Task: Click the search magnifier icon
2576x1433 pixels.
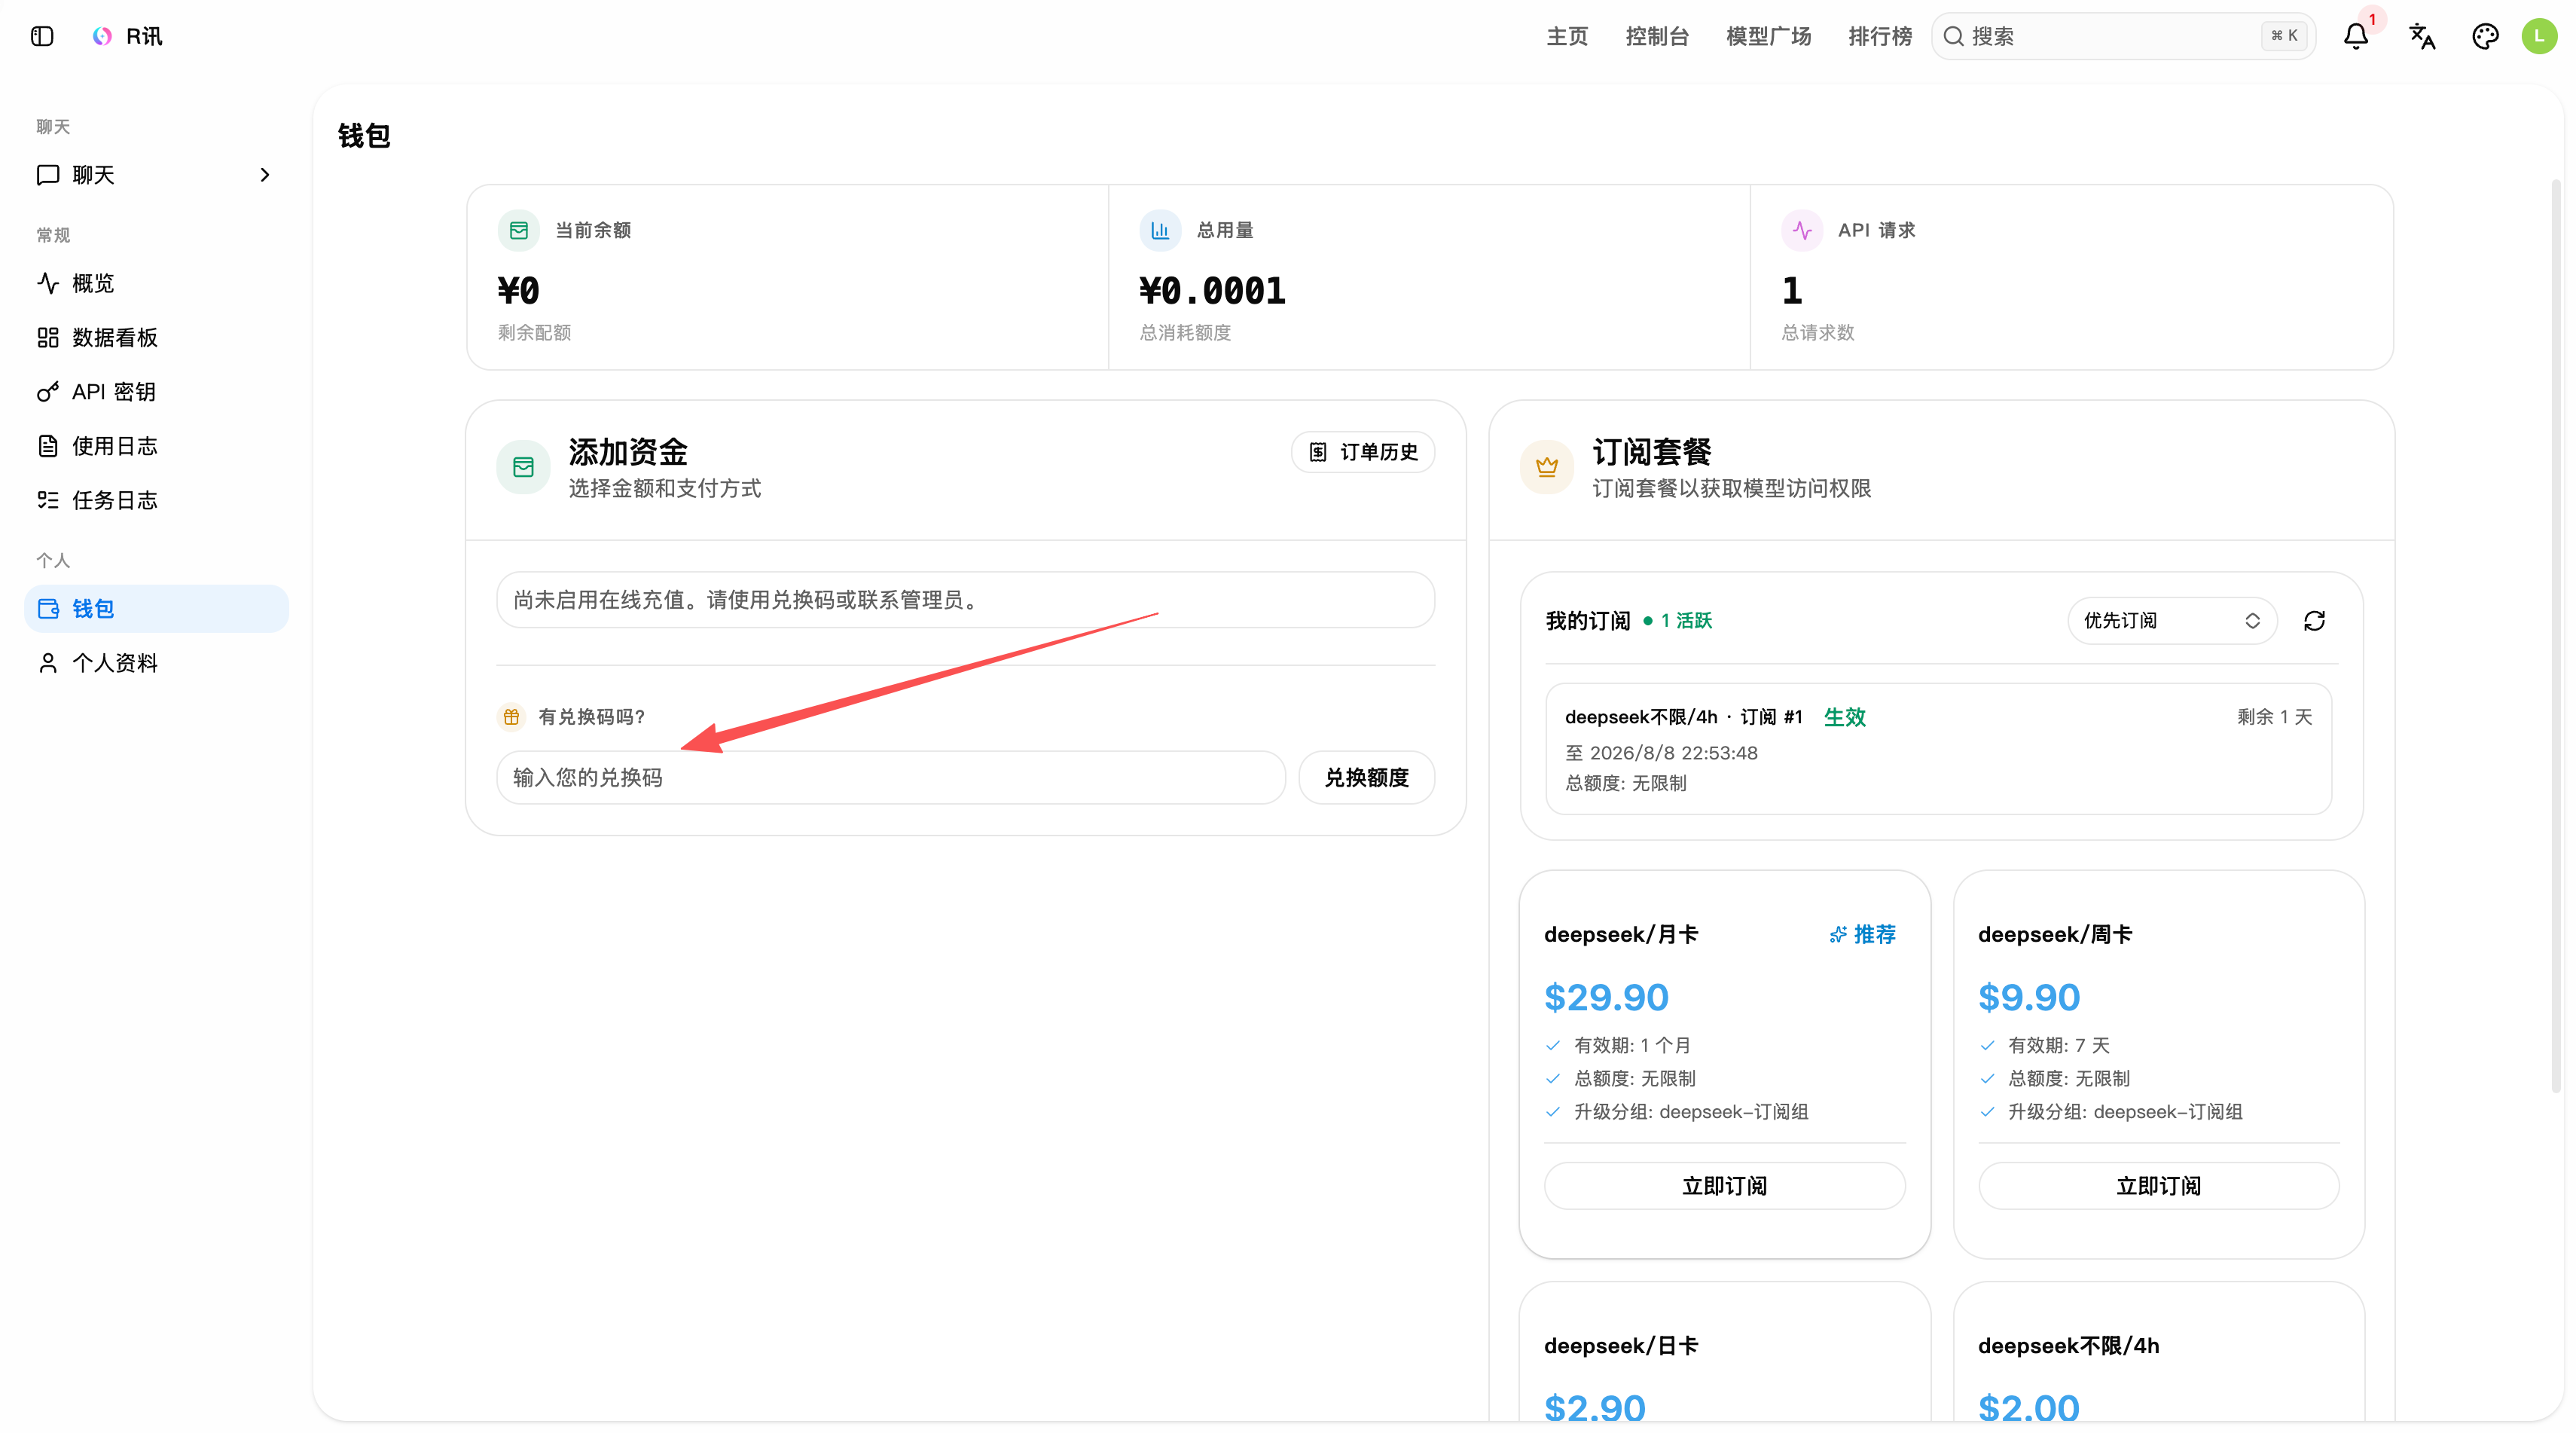Action: click(1953, 36)
